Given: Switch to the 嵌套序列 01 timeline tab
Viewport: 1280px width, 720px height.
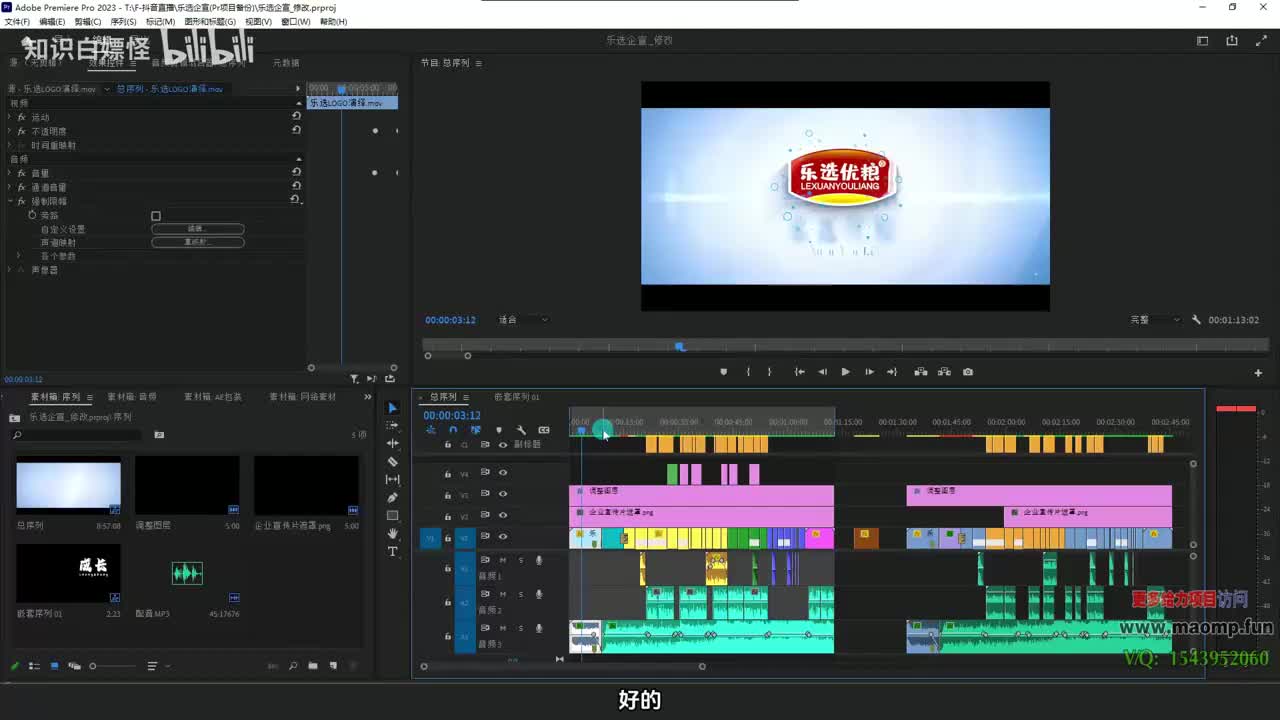Looking at the screenshot, I should [516, 397].
